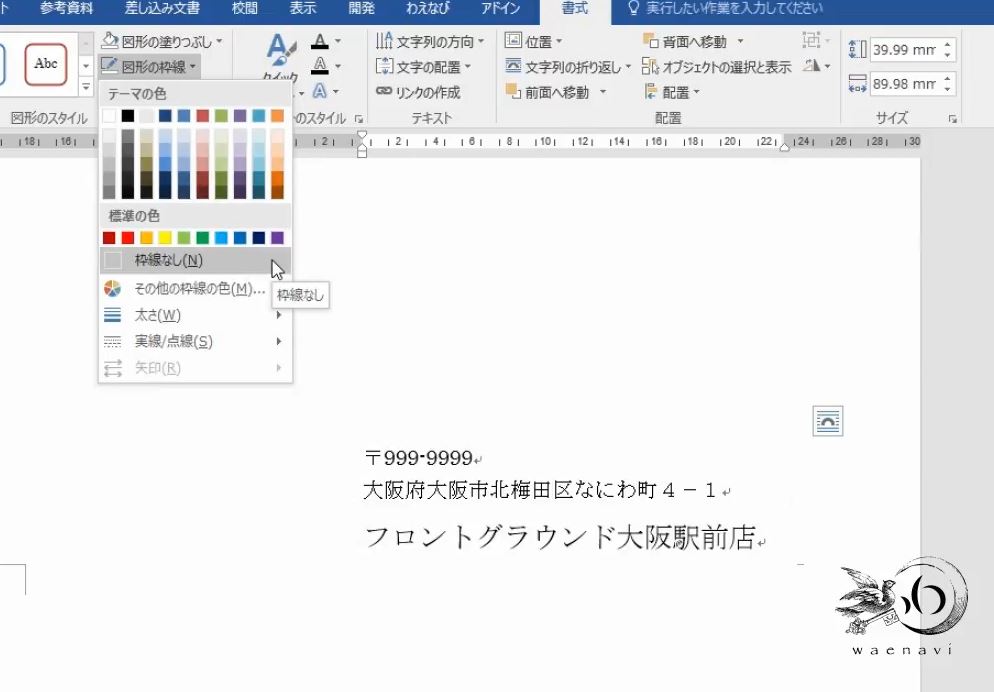Select the 書式 format tab
This screenshot has height=692, width=994.
[x=575, y=9]
